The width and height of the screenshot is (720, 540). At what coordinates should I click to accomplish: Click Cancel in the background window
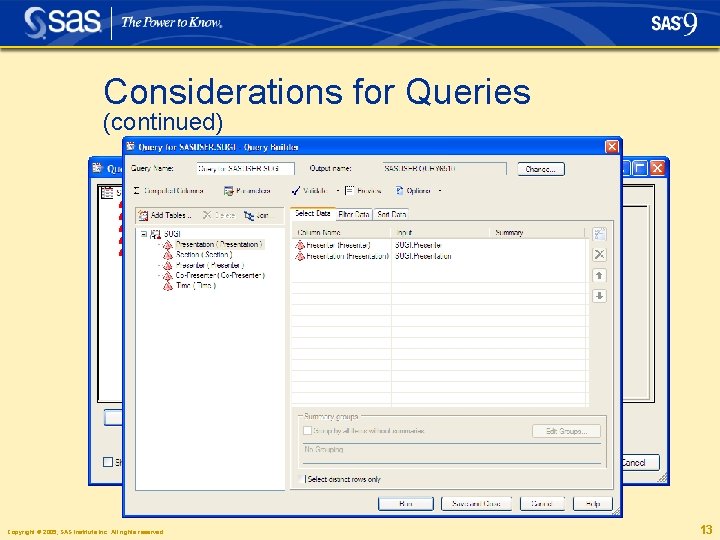point(640,462)
